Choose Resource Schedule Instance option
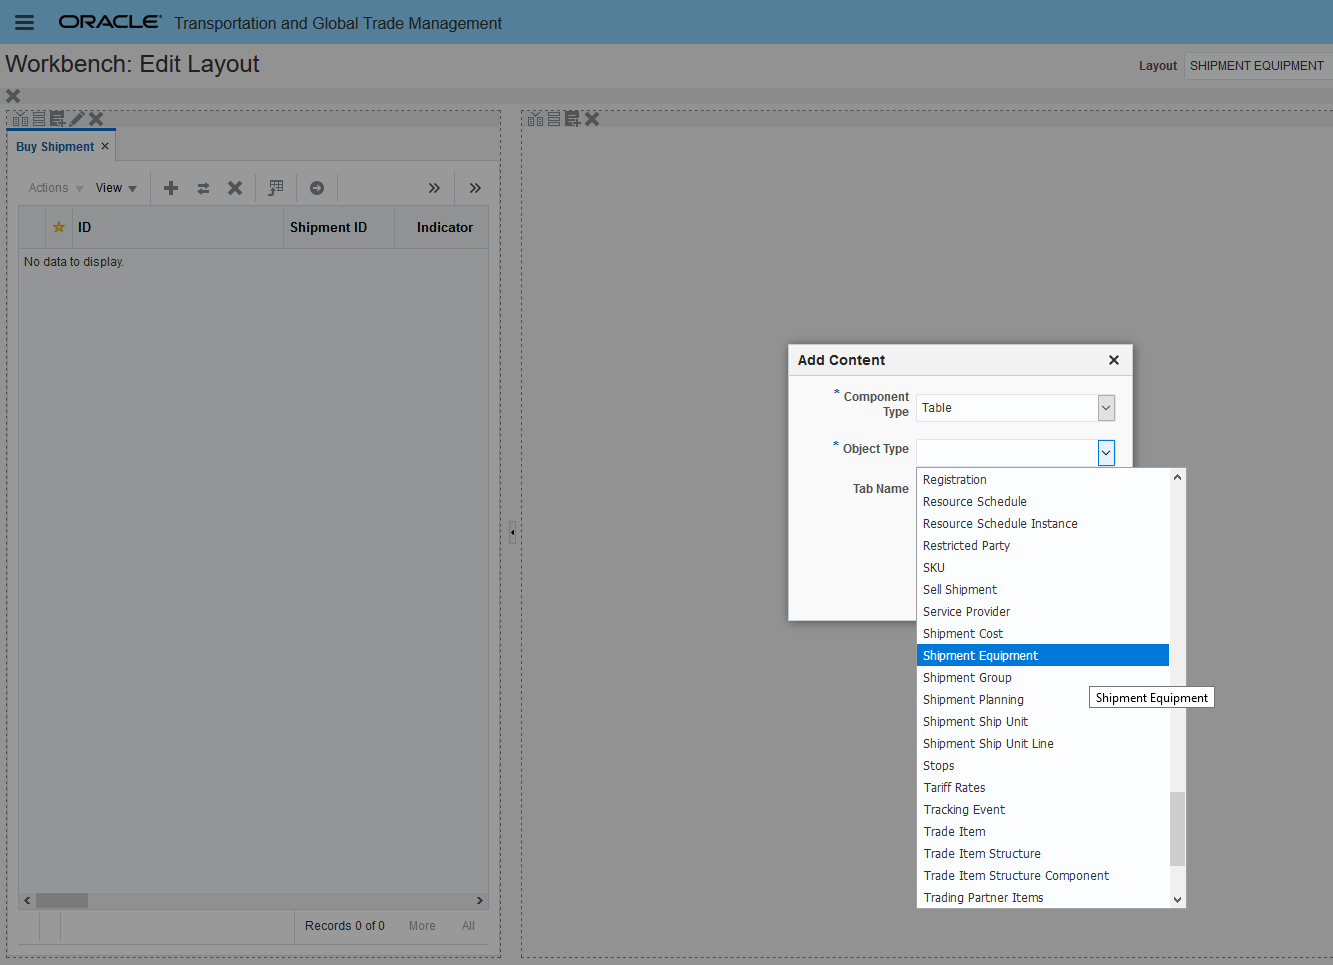 pos(1043,524)
